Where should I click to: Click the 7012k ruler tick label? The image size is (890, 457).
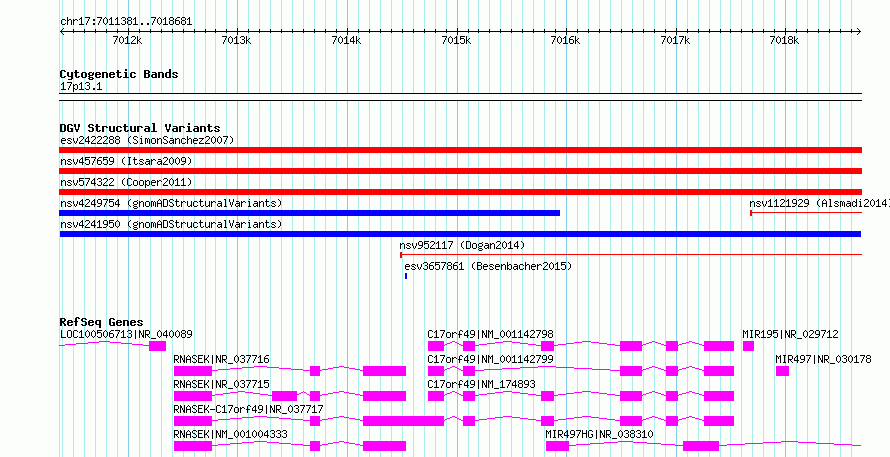pyautogui.click(x=128, y=40)
